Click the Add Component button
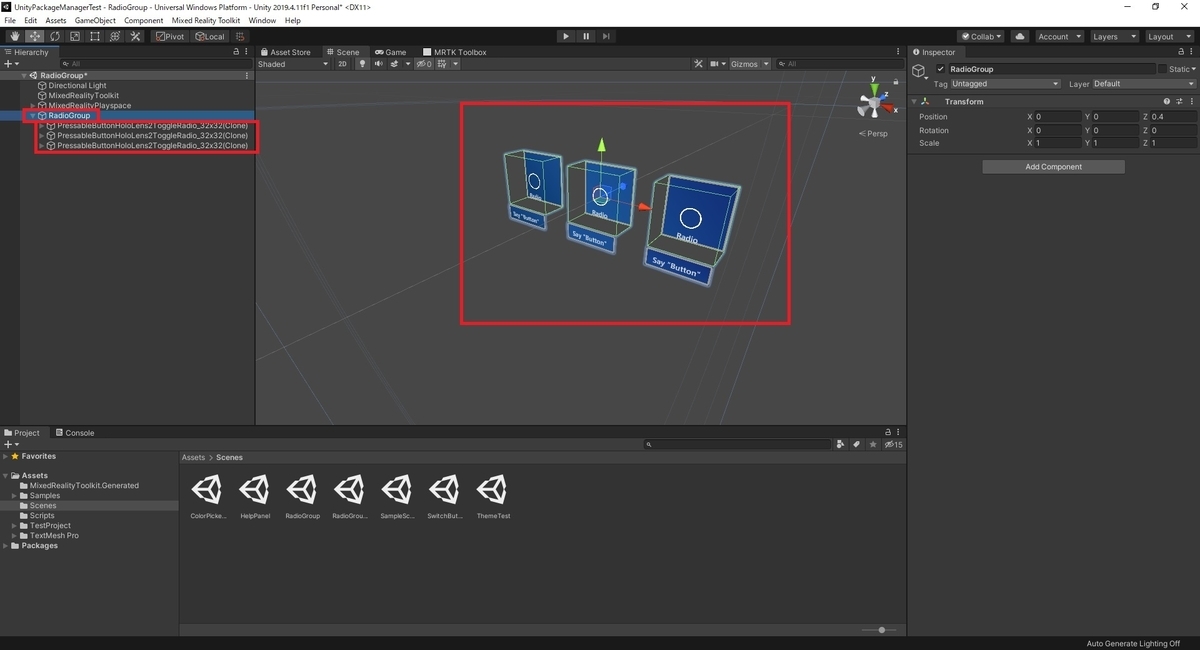Image resolution: width=1200 pixels, height=650 pixels. pos(1053,167)
